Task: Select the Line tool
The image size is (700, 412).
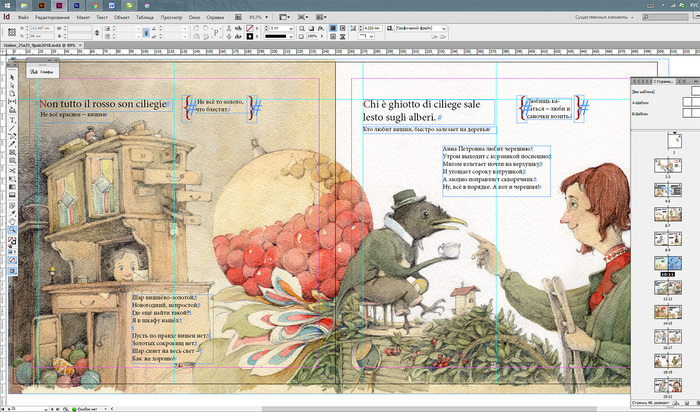Action: tap(11, 129)
